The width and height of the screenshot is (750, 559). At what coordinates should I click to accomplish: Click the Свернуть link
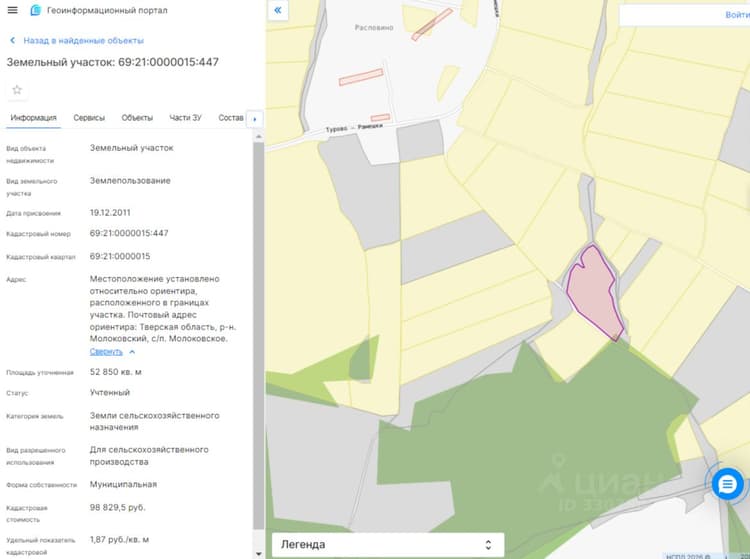[x=106, y=352]
